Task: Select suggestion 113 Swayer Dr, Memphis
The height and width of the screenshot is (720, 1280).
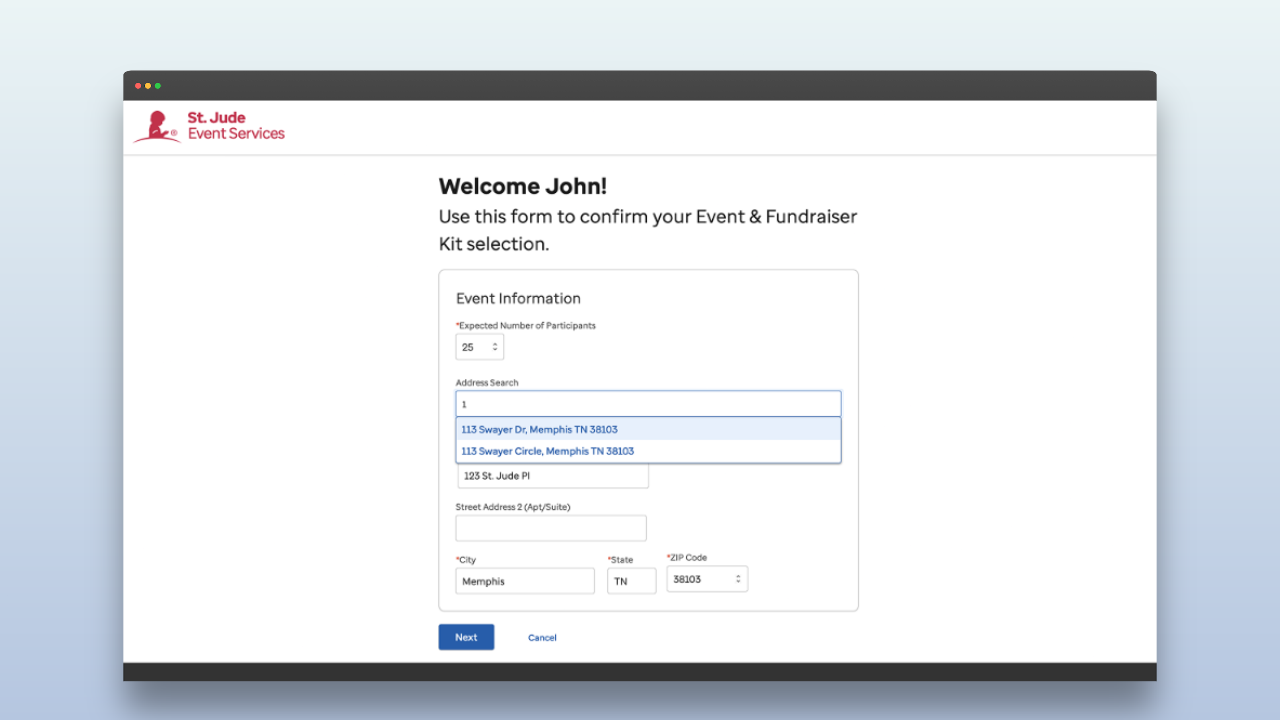Action: (x=540, y=429)
